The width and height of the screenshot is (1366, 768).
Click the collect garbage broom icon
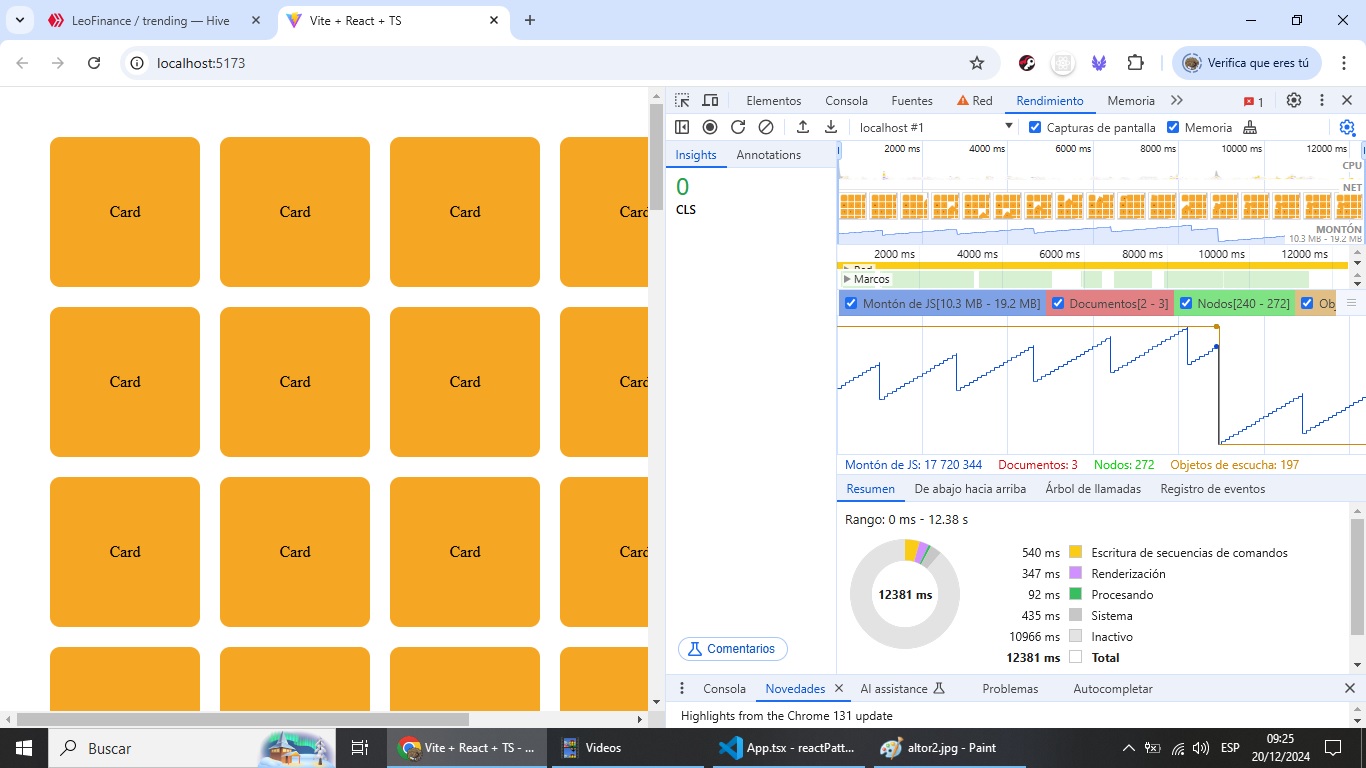coord(1250,127)
